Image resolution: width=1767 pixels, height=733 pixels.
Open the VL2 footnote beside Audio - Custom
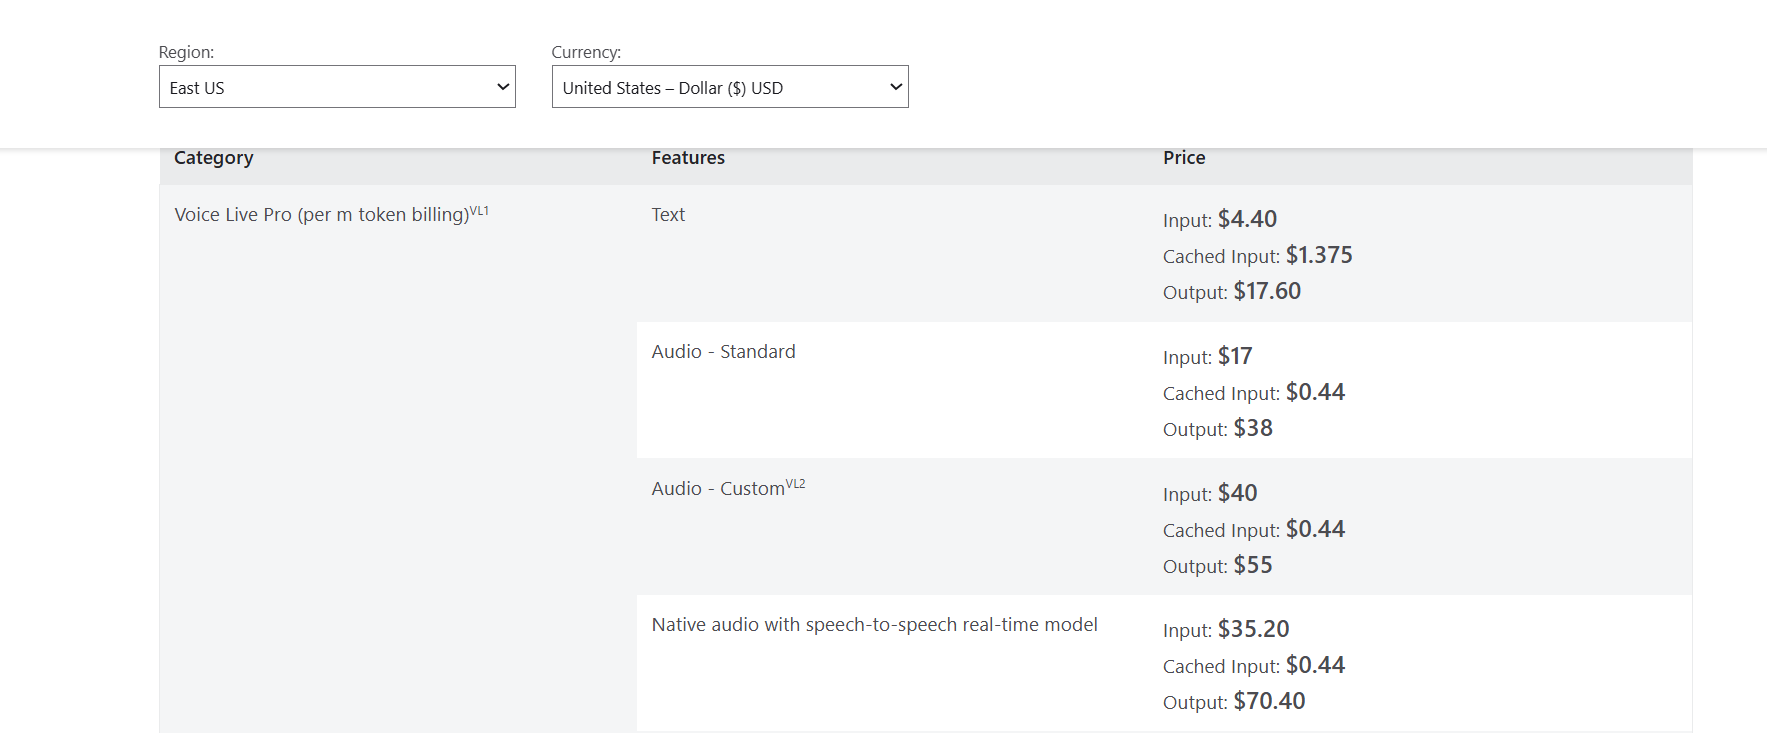tap(795, 484)
